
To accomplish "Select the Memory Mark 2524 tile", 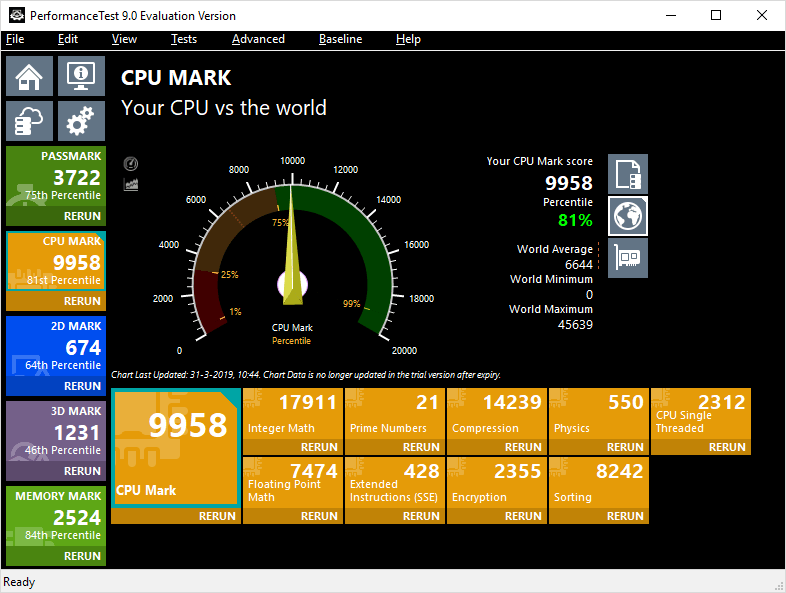I will [56, 516].
